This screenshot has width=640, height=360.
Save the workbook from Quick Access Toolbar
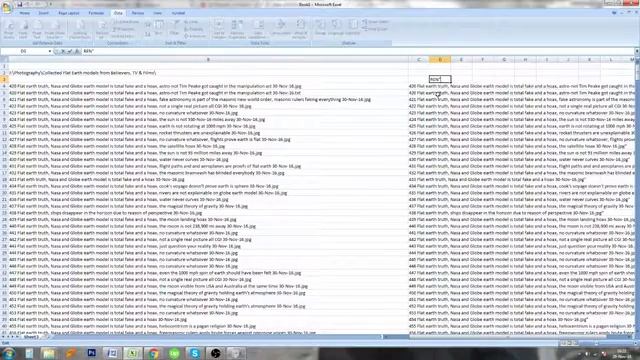point(19,4)
